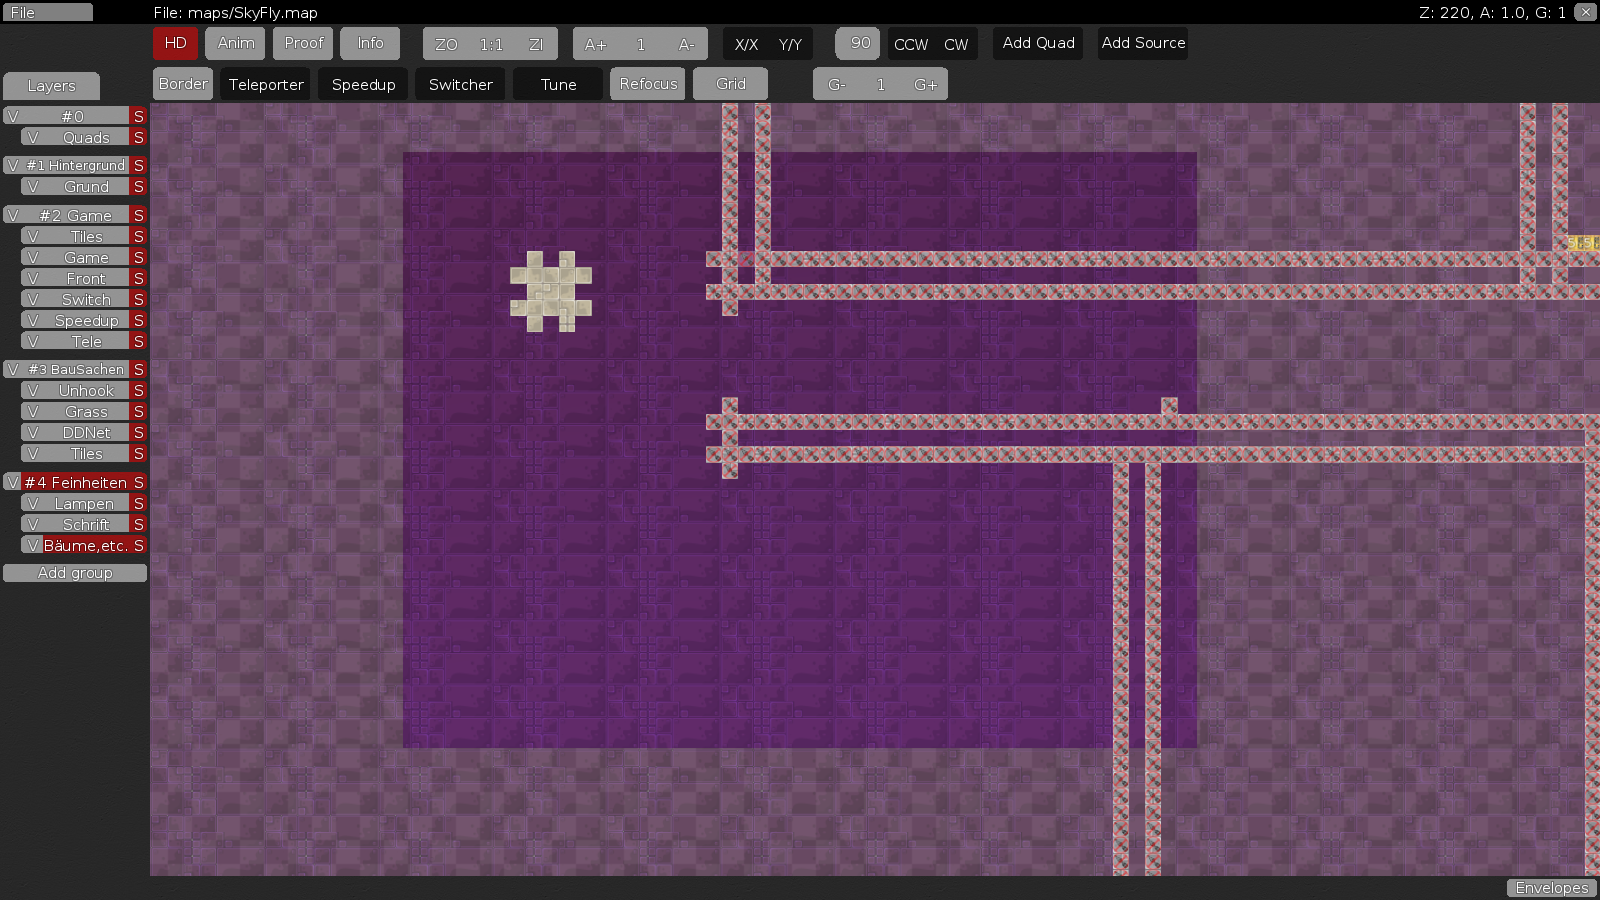Screen dimensions: 1600x900
Task: Click Refocus to recenter the view
Action: click(647, 84)
